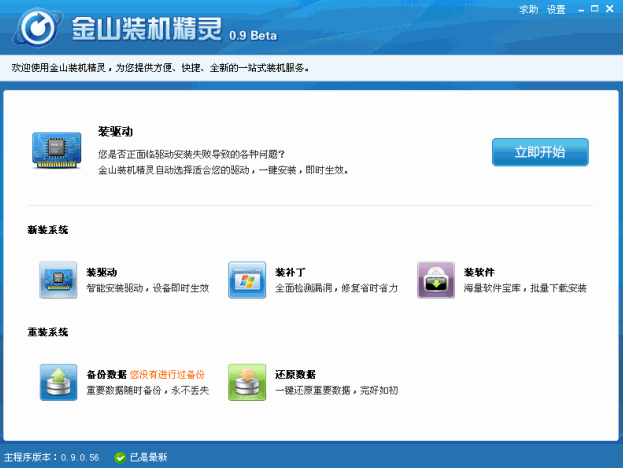The image size is (623, 468).
Task: Open the 求助 help link
Action: coord(528,10)
